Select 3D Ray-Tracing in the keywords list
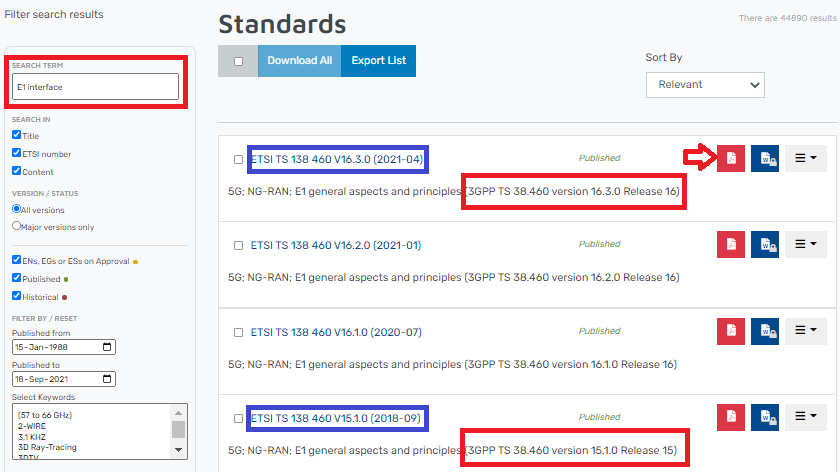The height and width of the screenshot is (472, 840). [46, 447]
